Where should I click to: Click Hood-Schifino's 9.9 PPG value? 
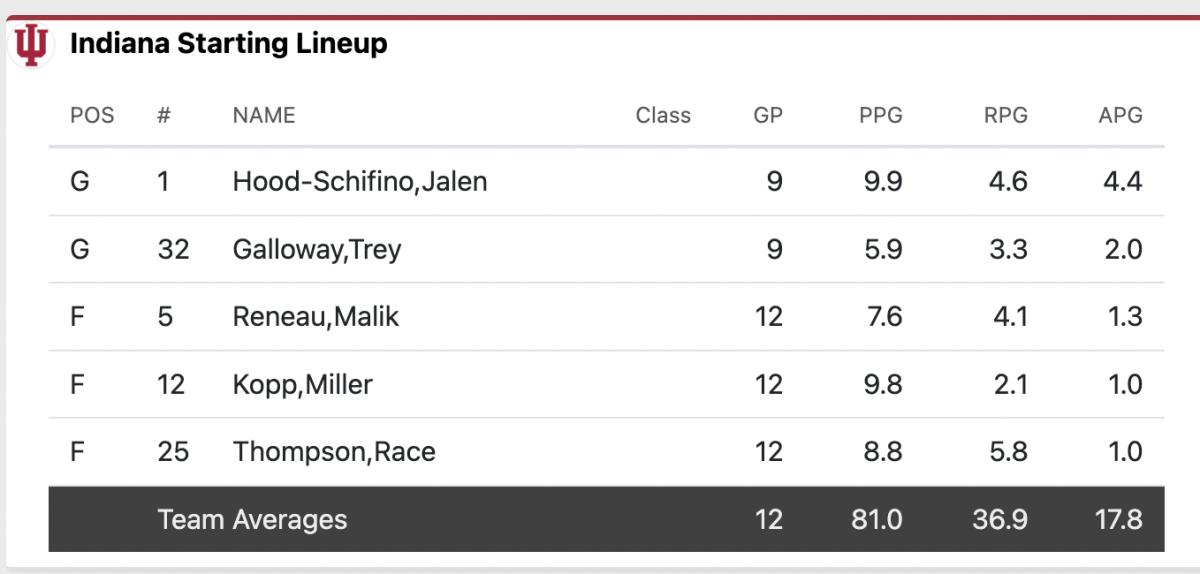pos(881,182)
